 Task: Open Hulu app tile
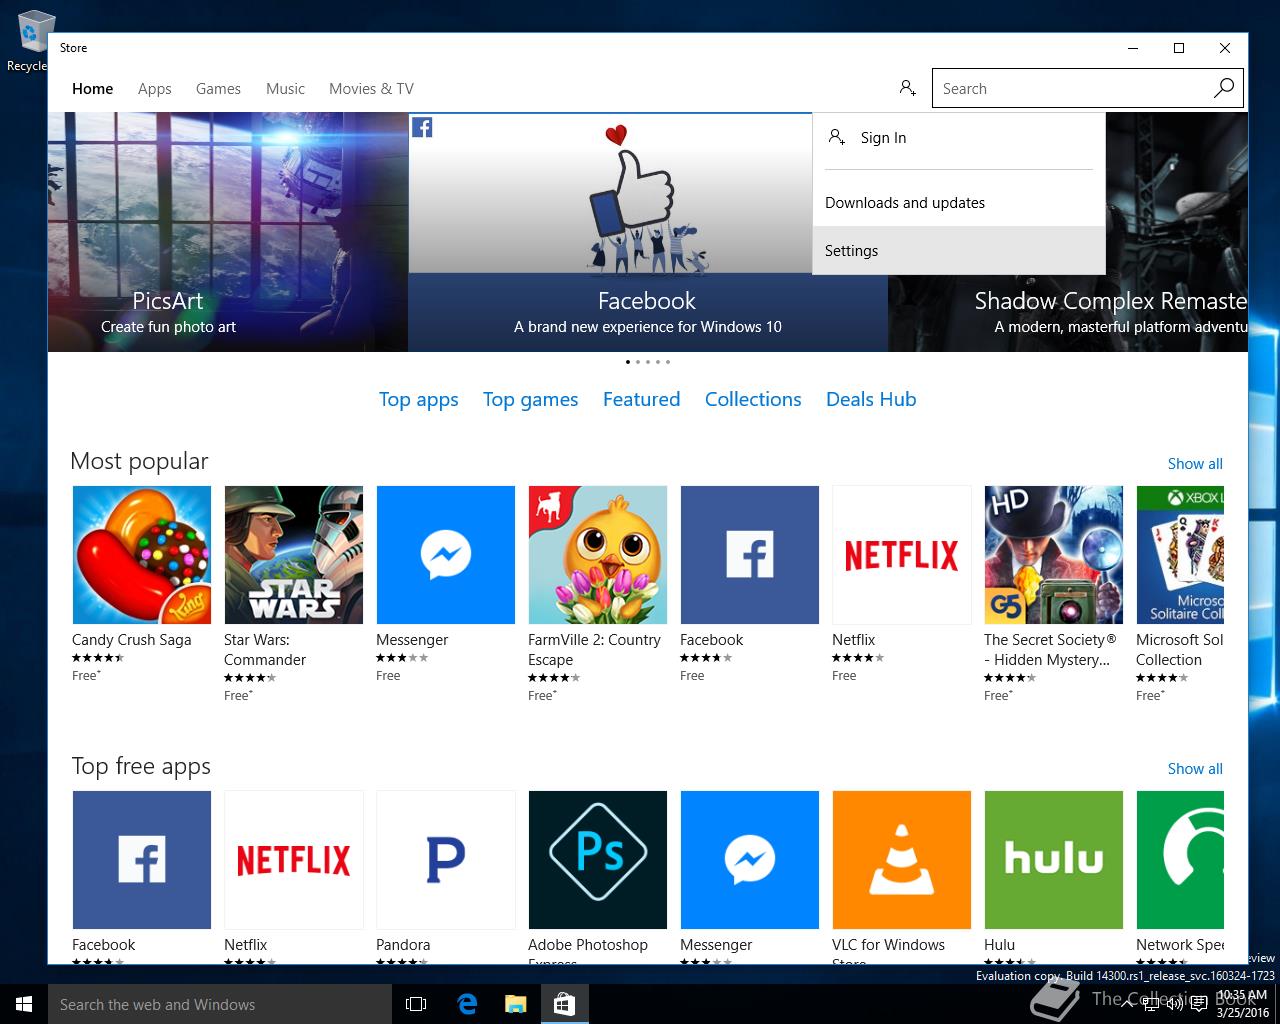coord(1054,860)
